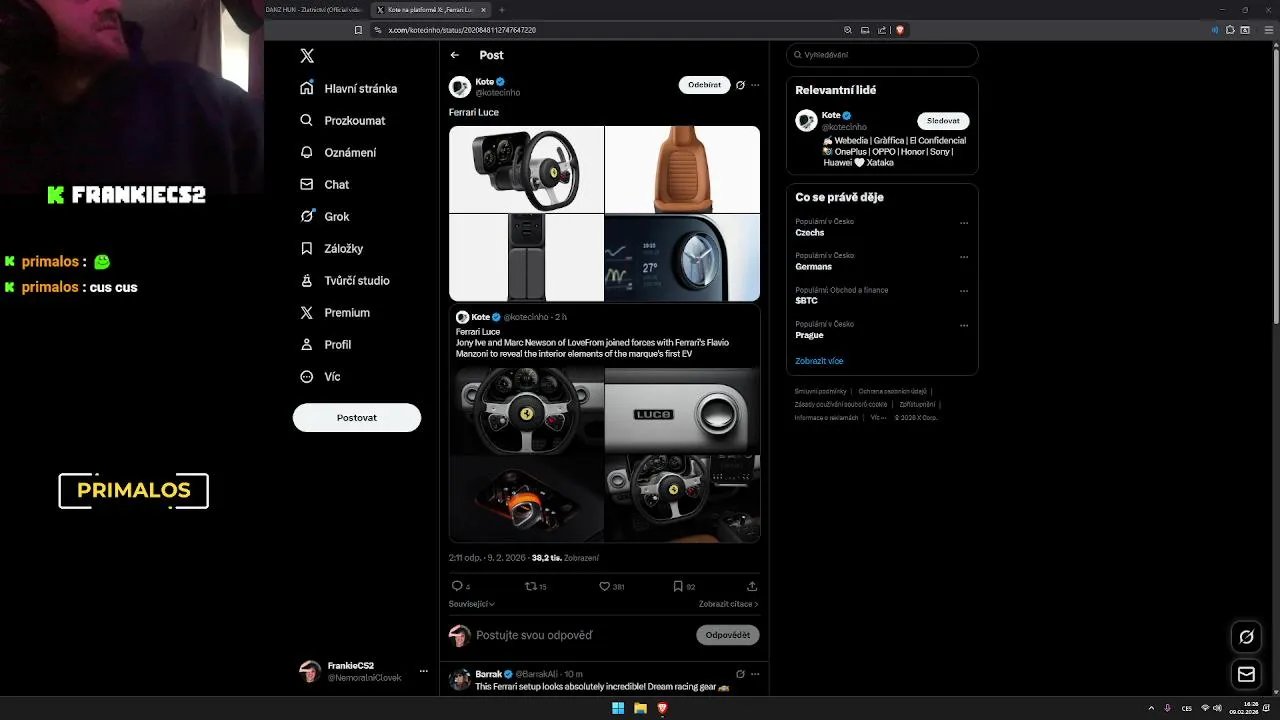The height and width of the screenshot is (720, 1280).
Task: Click Odpovědět reply button
Action: (727, 635)
